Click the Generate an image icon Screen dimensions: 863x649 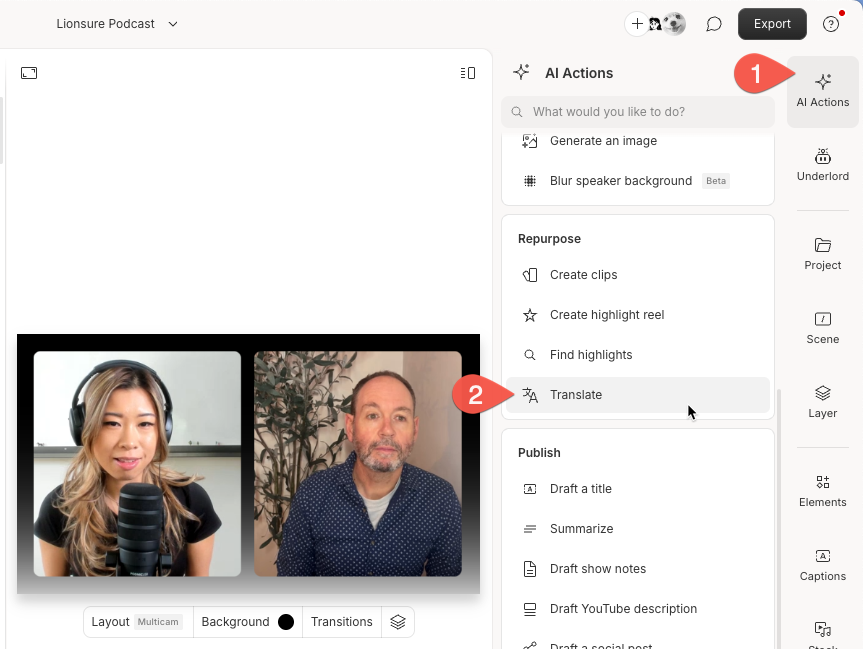(x=529, y=141)
